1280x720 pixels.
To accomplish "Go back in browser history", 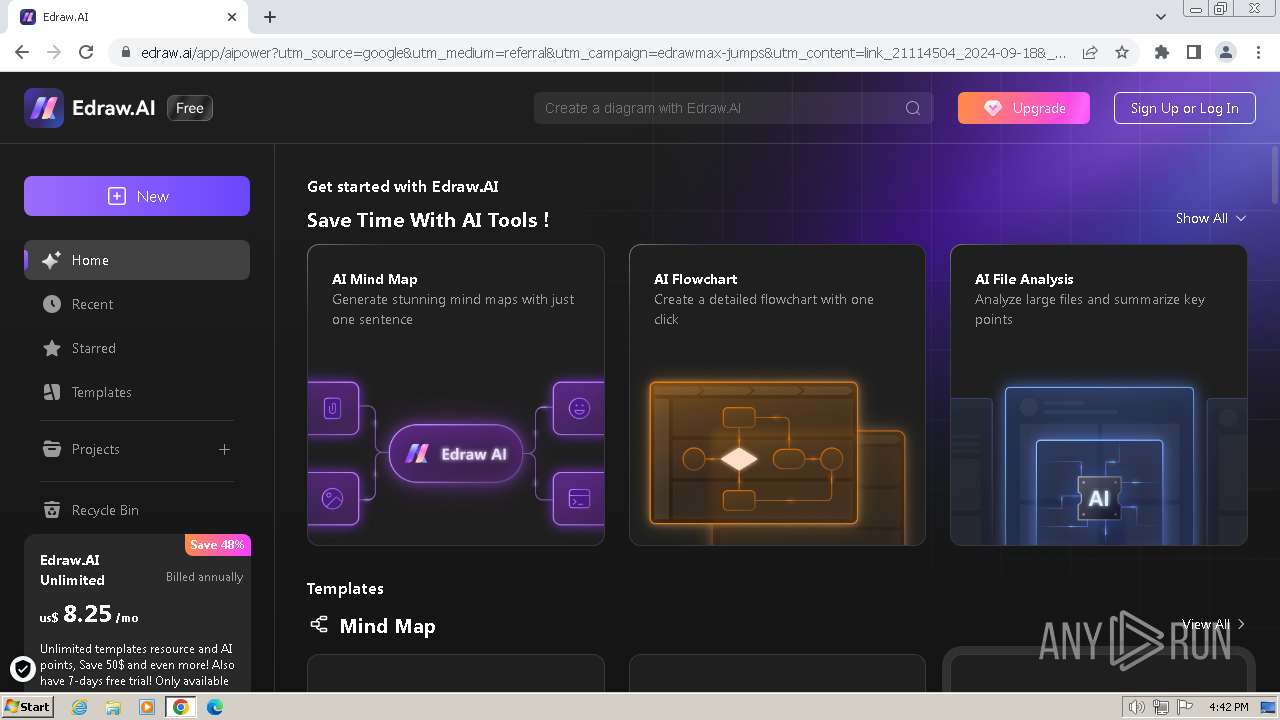I will 22,52.
